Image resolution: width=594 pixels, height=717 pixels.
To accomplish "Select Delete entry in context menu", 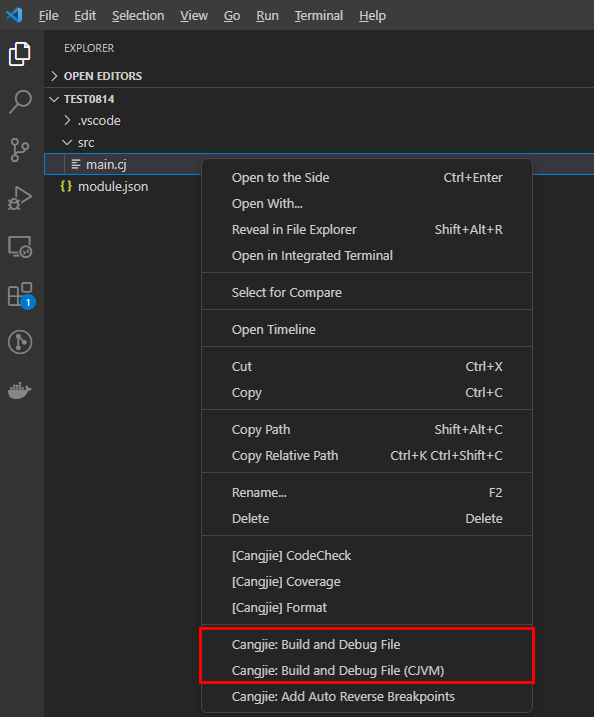I will [367, 519].
